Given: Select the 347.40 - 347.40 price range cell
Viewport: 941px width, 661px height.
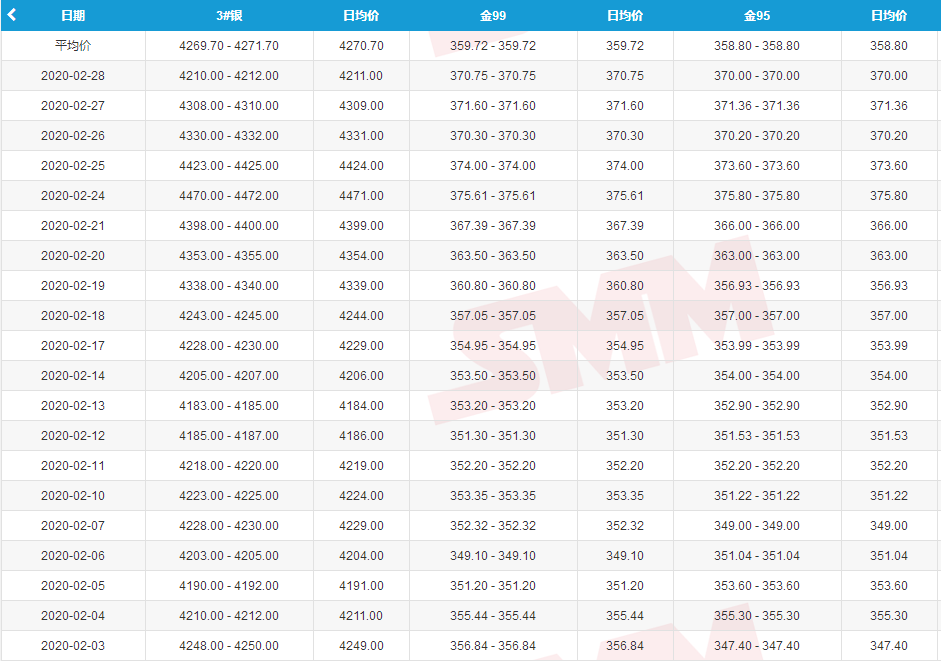Looking at the screenshot, I should [x=757, y=646].
